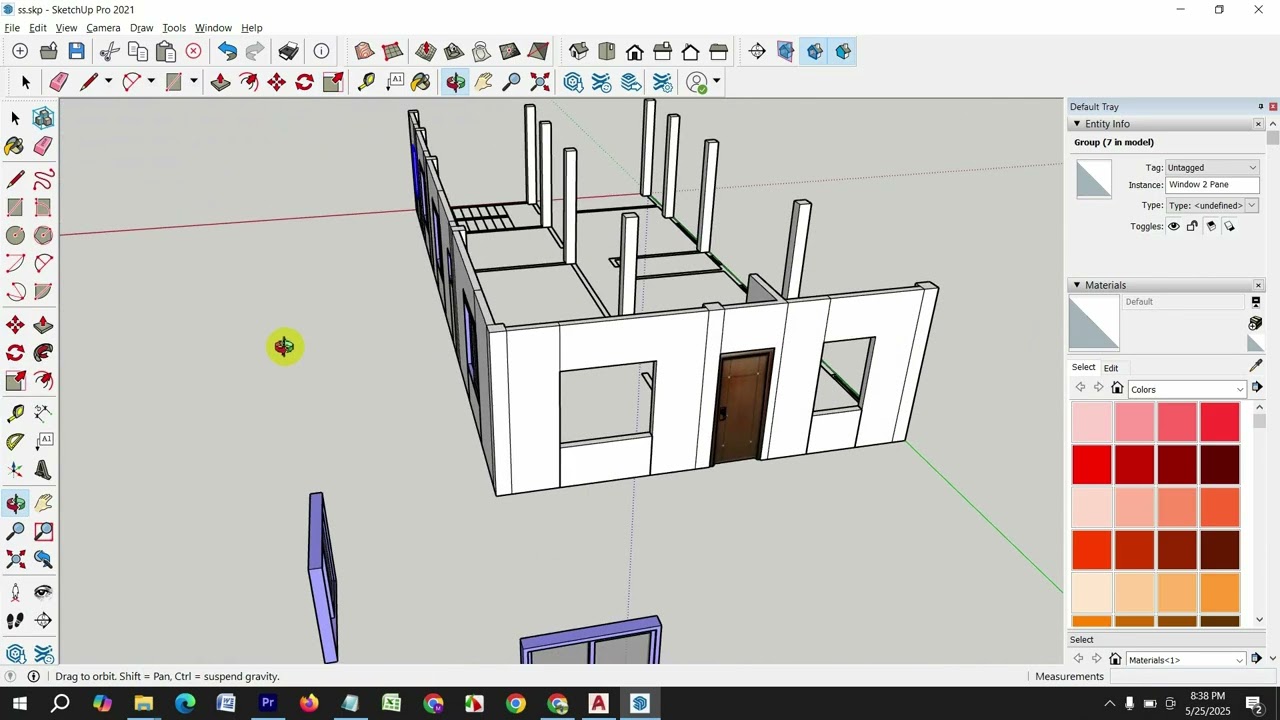Click the Save file toolbar icon
Screen dimensions: 1280x720
click(x=76, y=51)
